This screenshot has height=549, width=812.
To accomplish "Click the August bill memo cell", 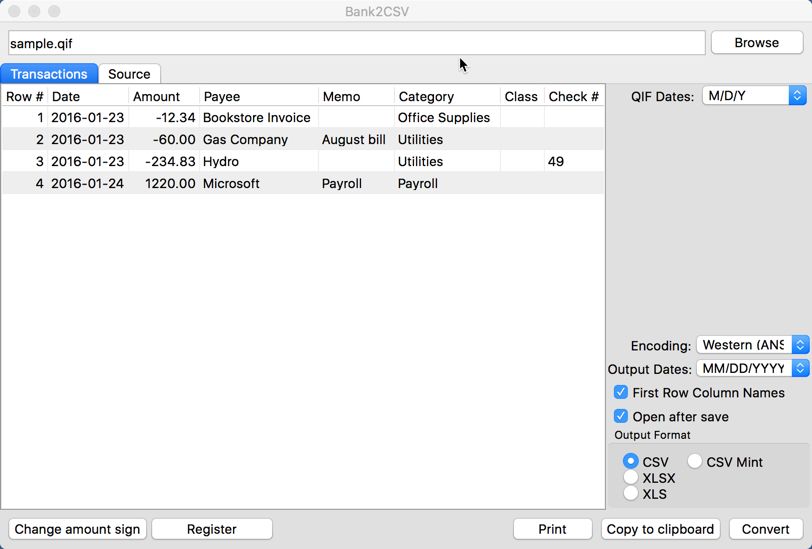I will point(356,139).
